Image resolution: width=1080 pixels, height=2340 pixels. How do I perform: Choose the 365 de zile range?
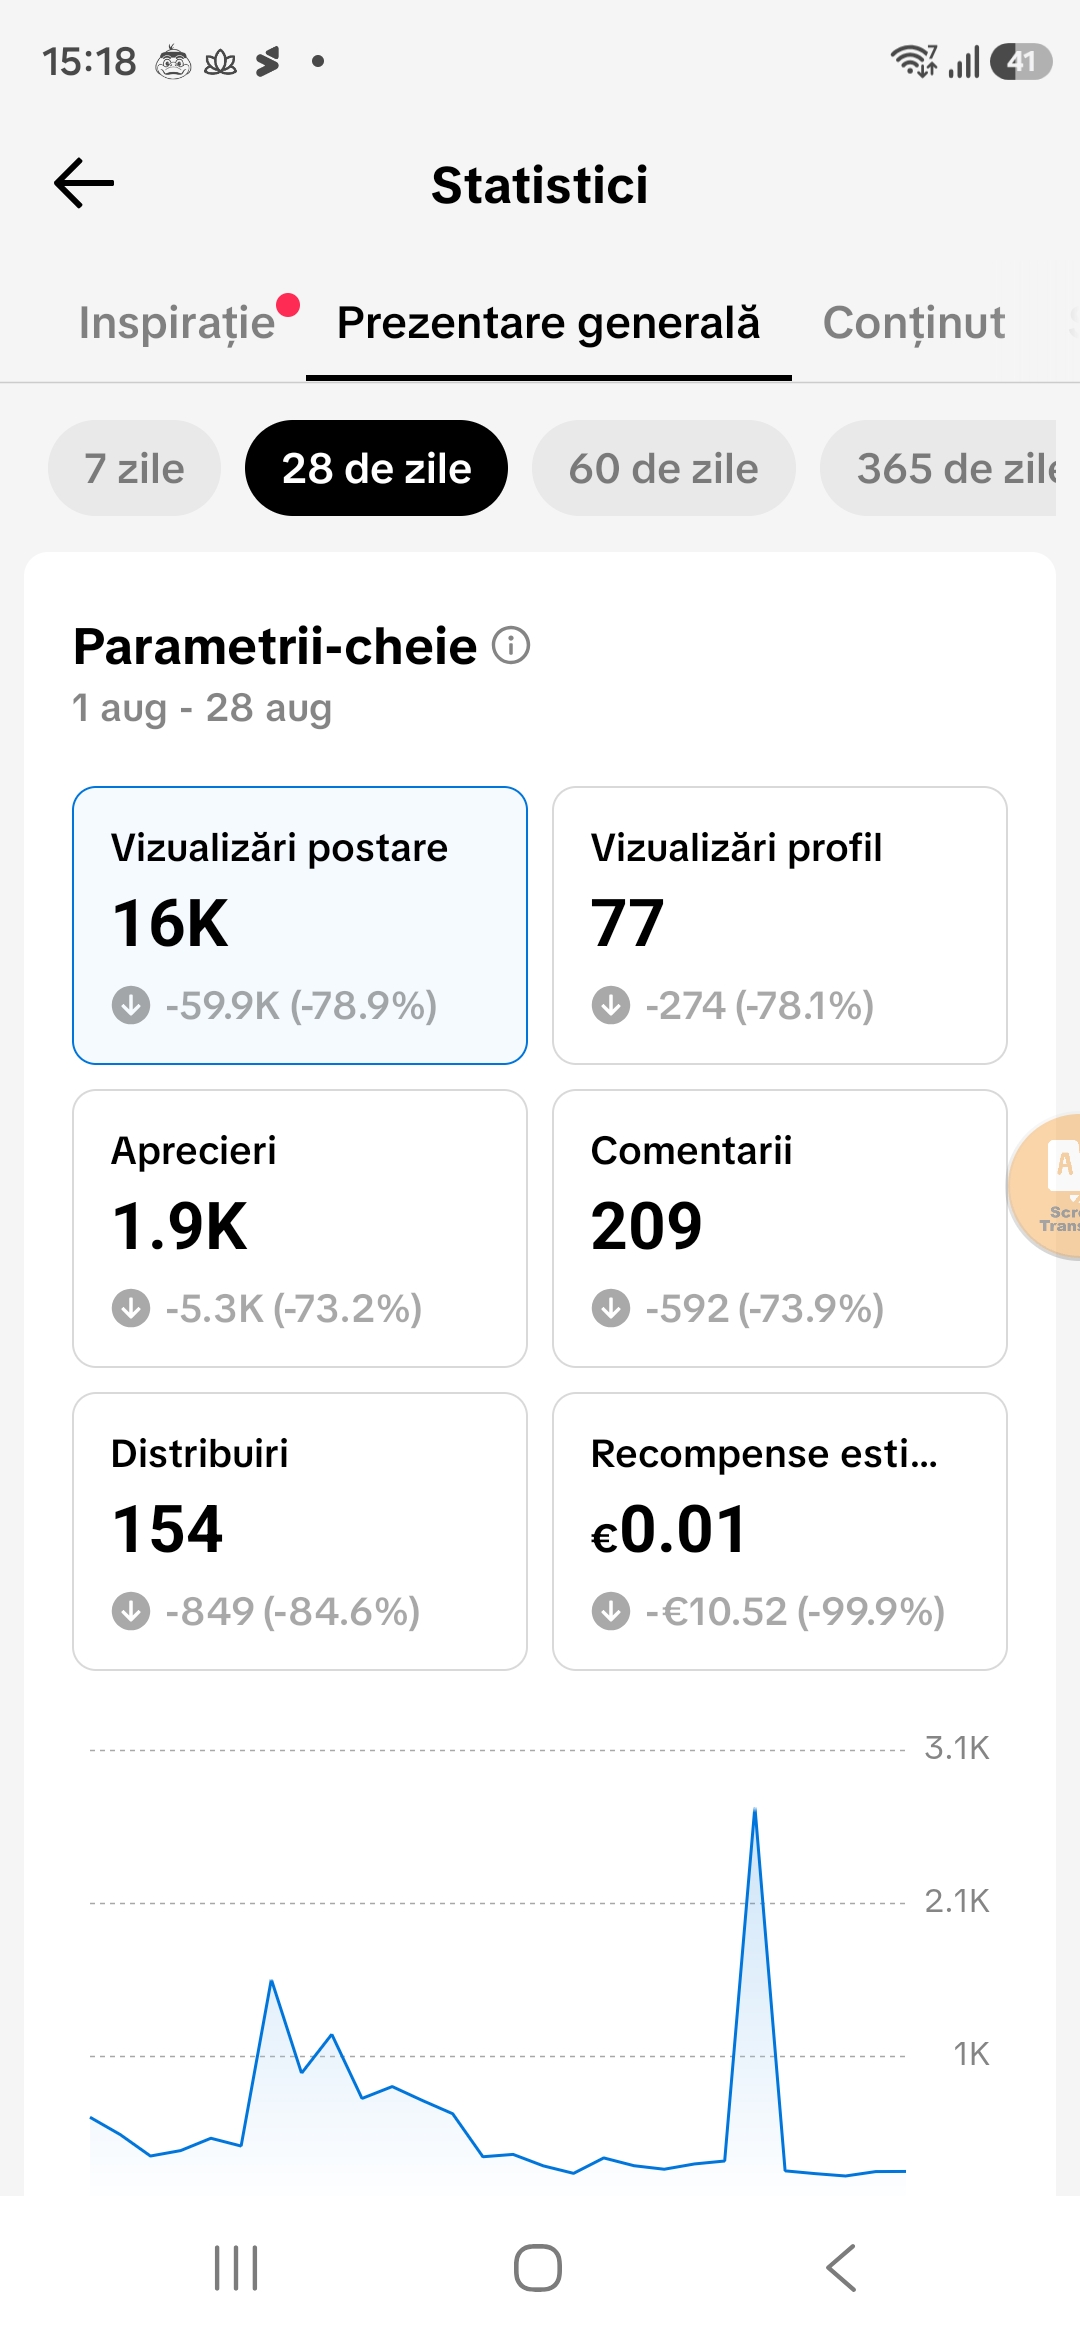pyautogui.click(x=938, y=468)
